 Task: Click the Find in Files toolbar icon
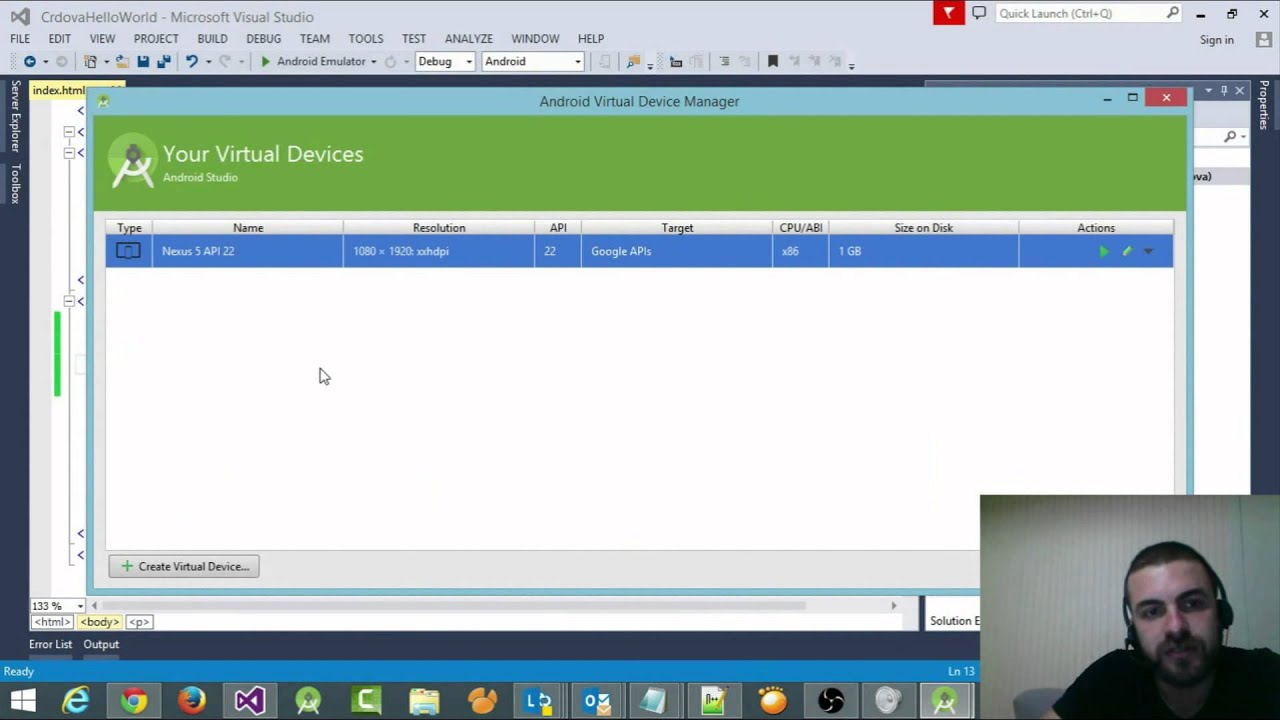click(633, 62)
